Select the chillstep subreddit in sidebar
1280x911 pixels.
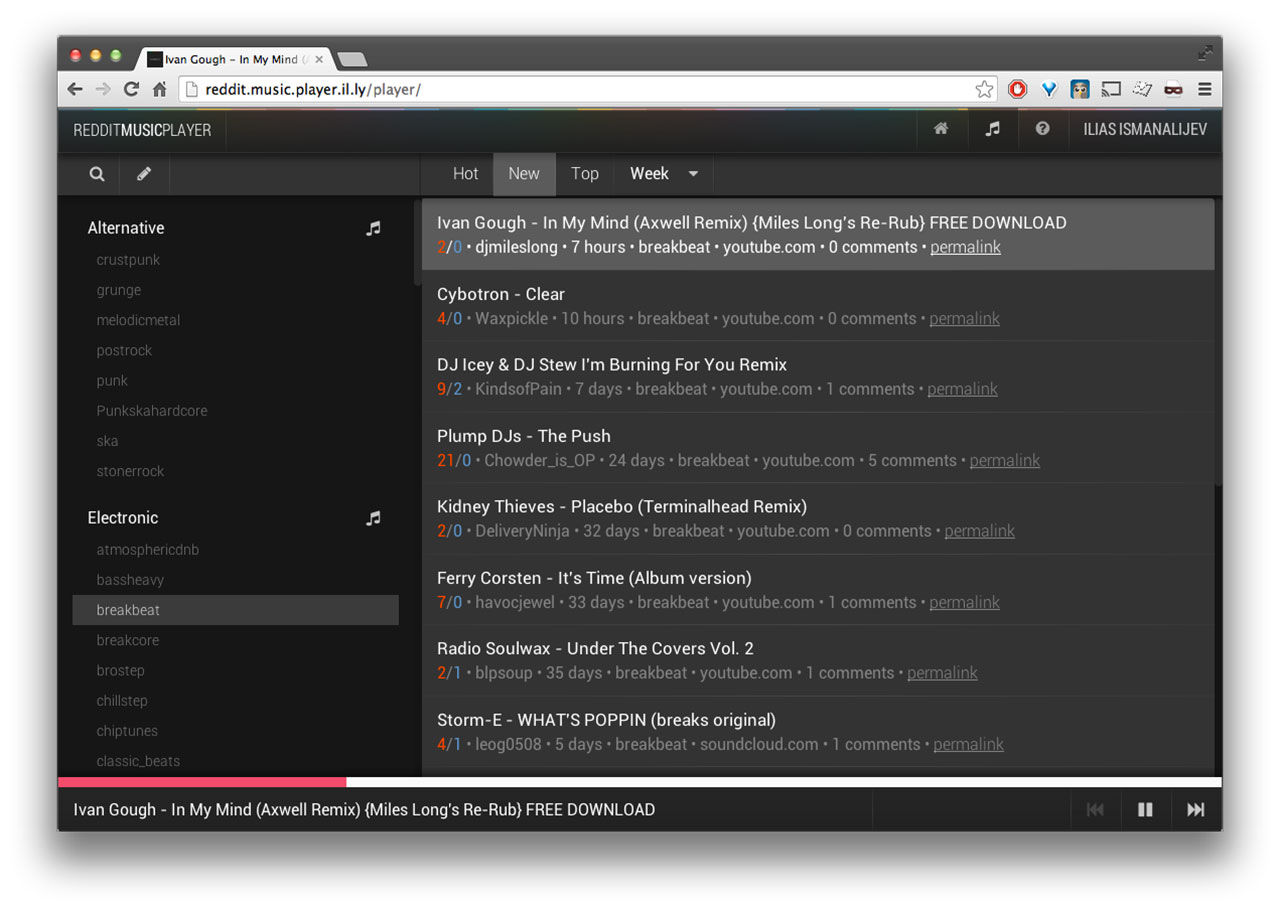(x=122, y=701)
